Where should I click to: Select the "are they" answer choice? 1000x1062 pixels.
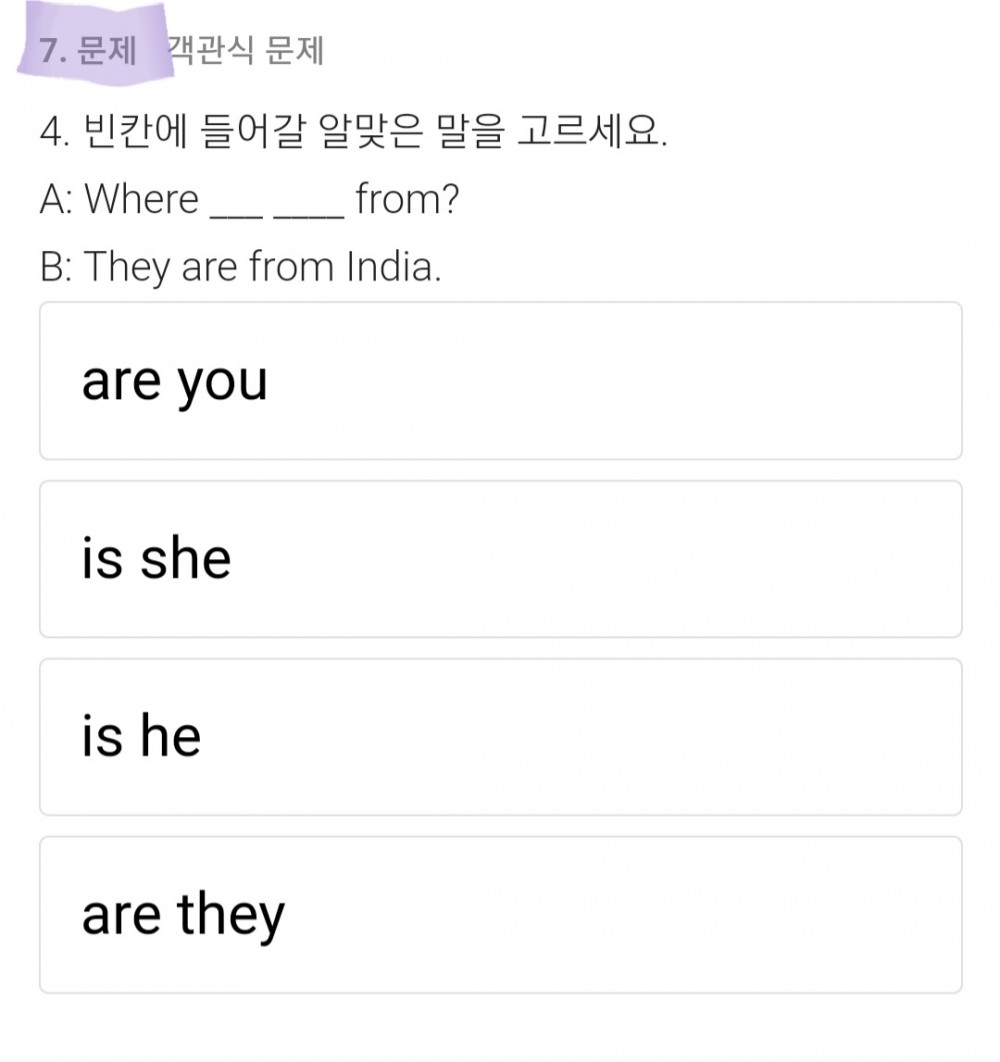[501, 915]
